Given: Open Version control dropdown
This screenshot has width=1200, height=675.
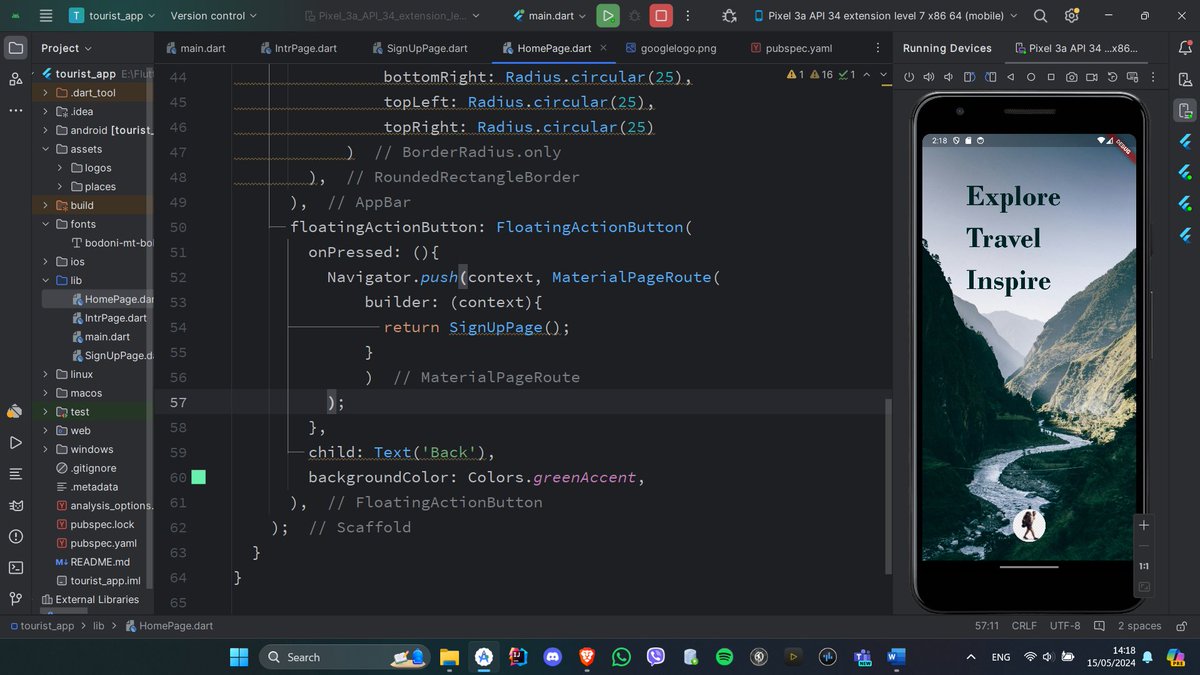Looking at the screenshot, I should pyautogui.click(x=213, y=15).
